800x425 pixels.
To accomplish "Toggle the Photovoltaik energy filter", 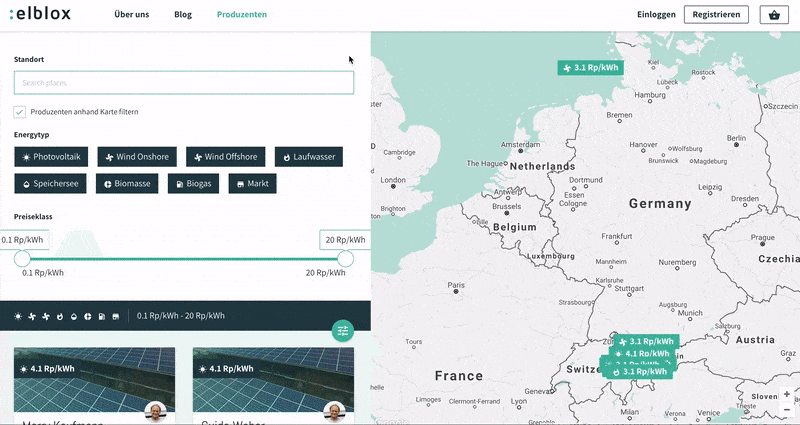I will point(51,157).
